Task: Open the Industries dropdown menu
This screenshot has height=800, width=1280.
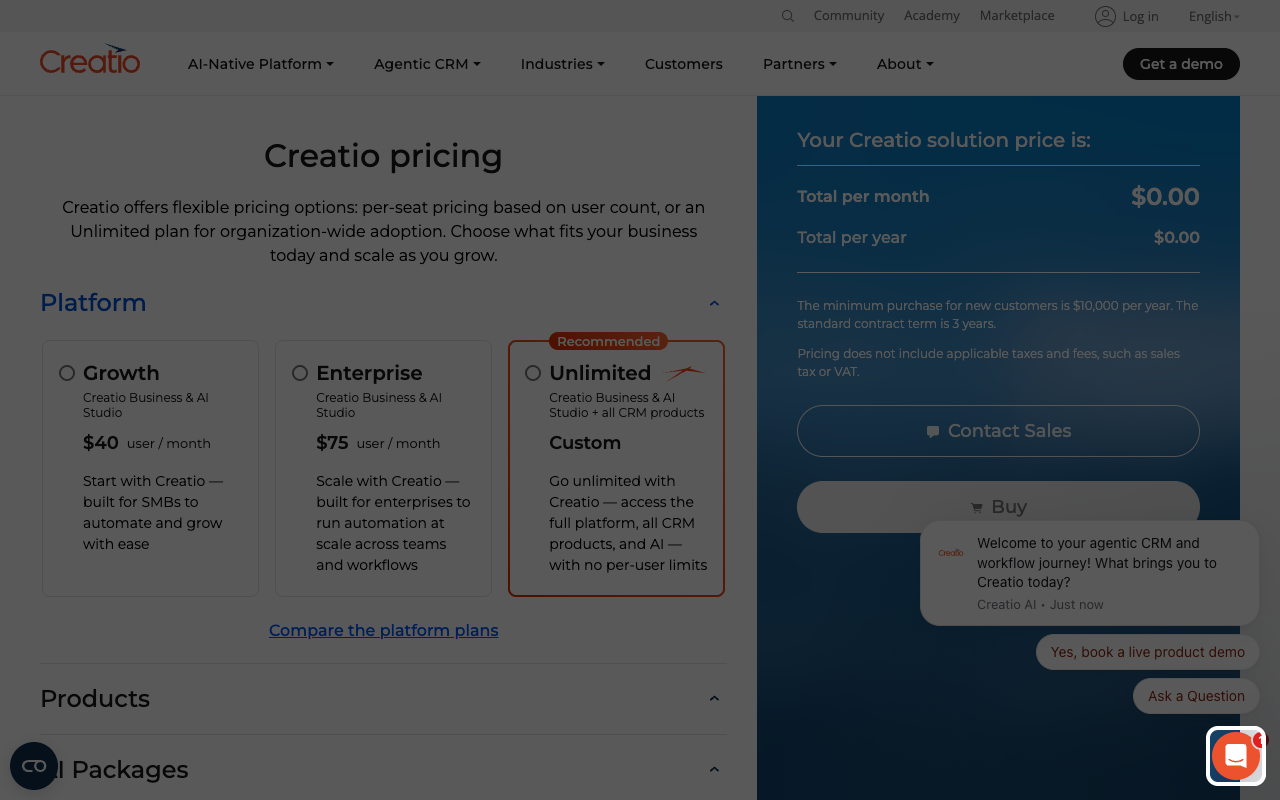Action: coord(562,64)
